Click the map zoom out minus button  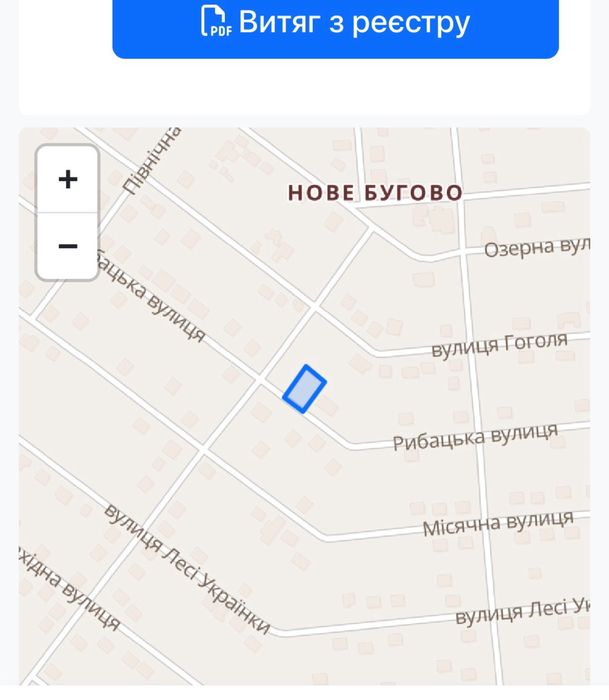pyautogui.click(x=67, y=246)
